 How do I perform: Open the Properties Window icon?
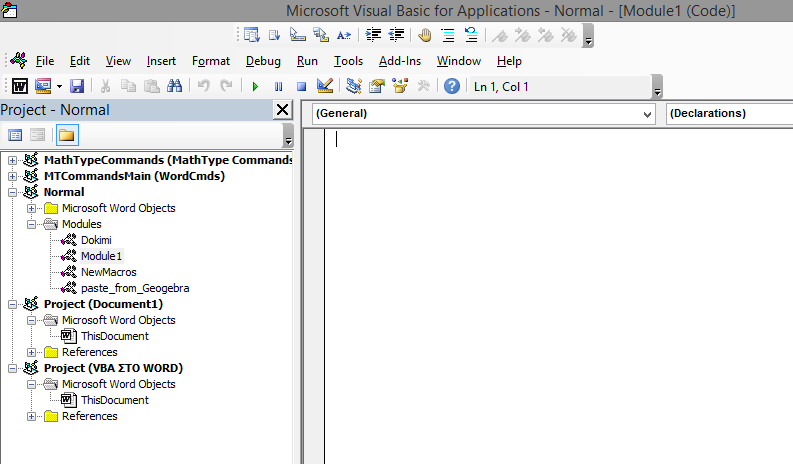377,86
